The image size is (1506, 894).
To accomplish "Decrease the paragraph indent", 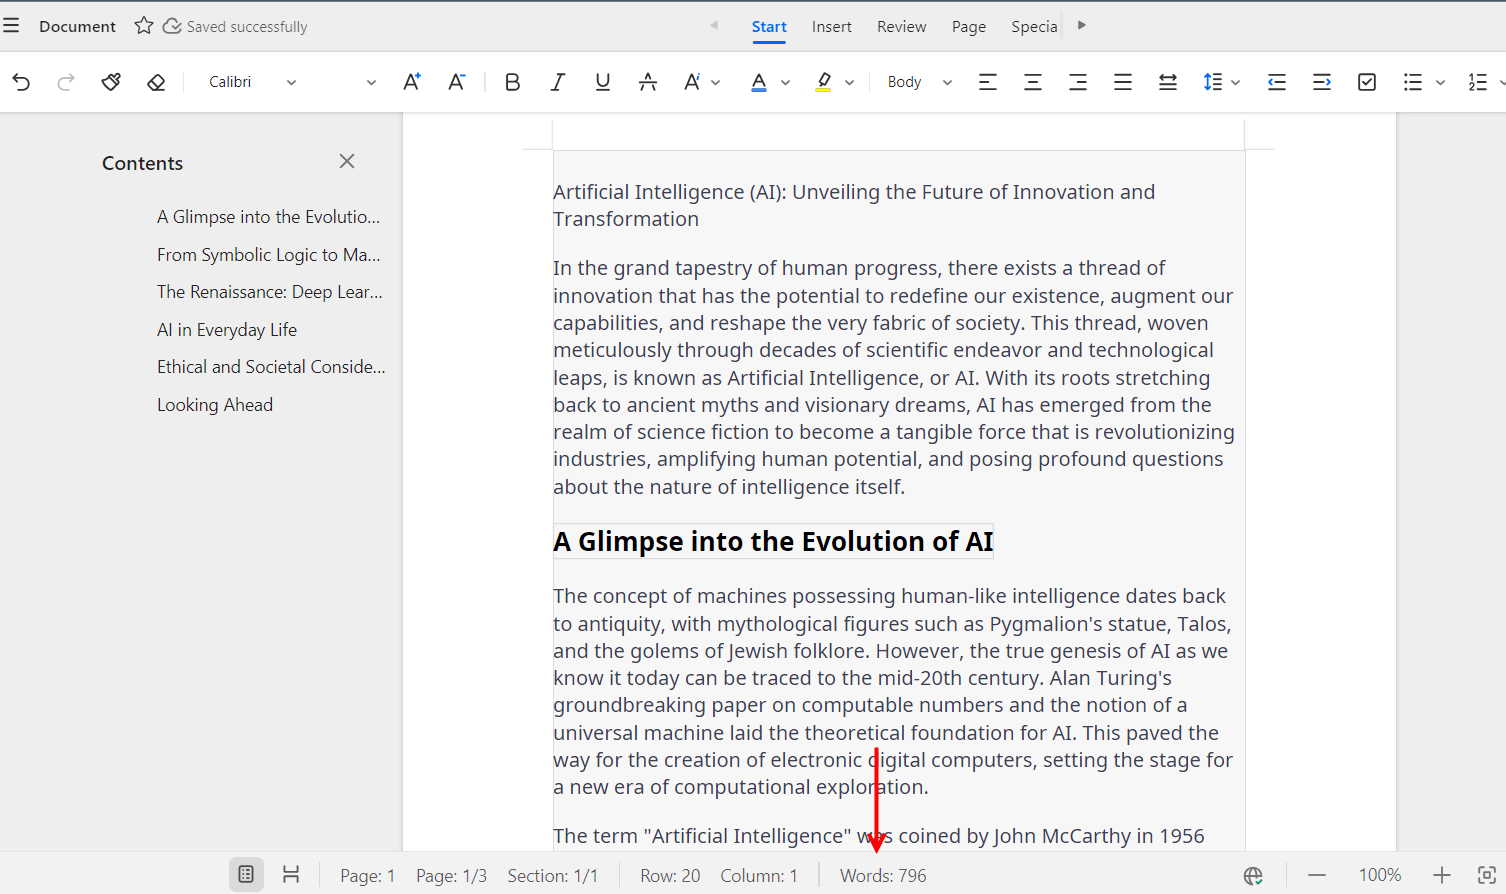I will 1276,82.
